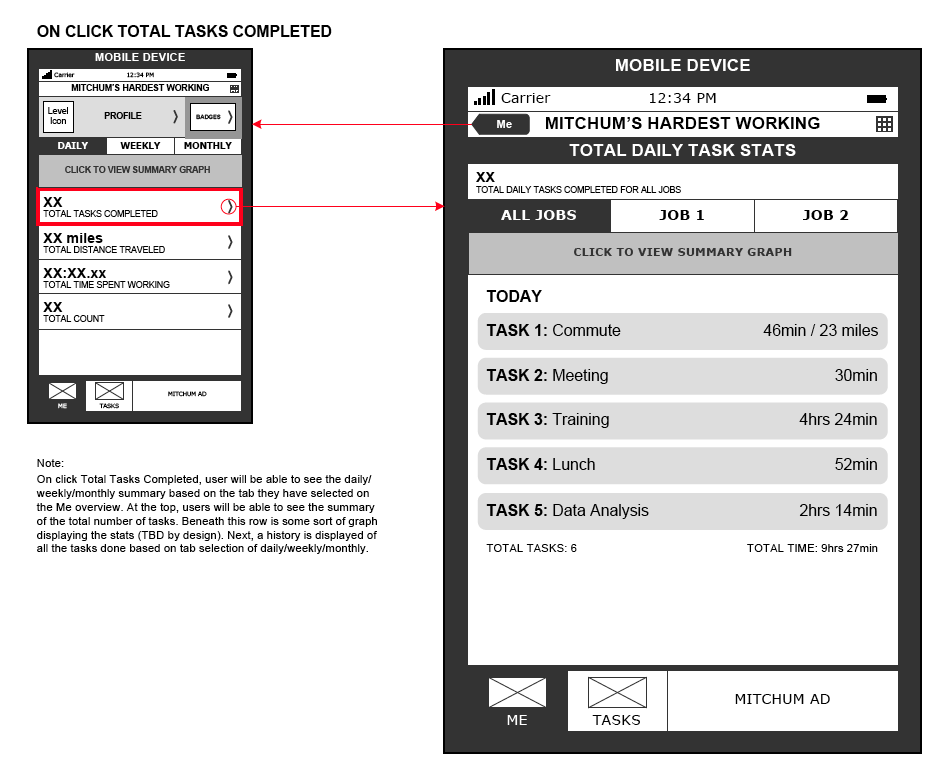
Task: Click 52min value in Lunch row
Action: click(856, 464)
